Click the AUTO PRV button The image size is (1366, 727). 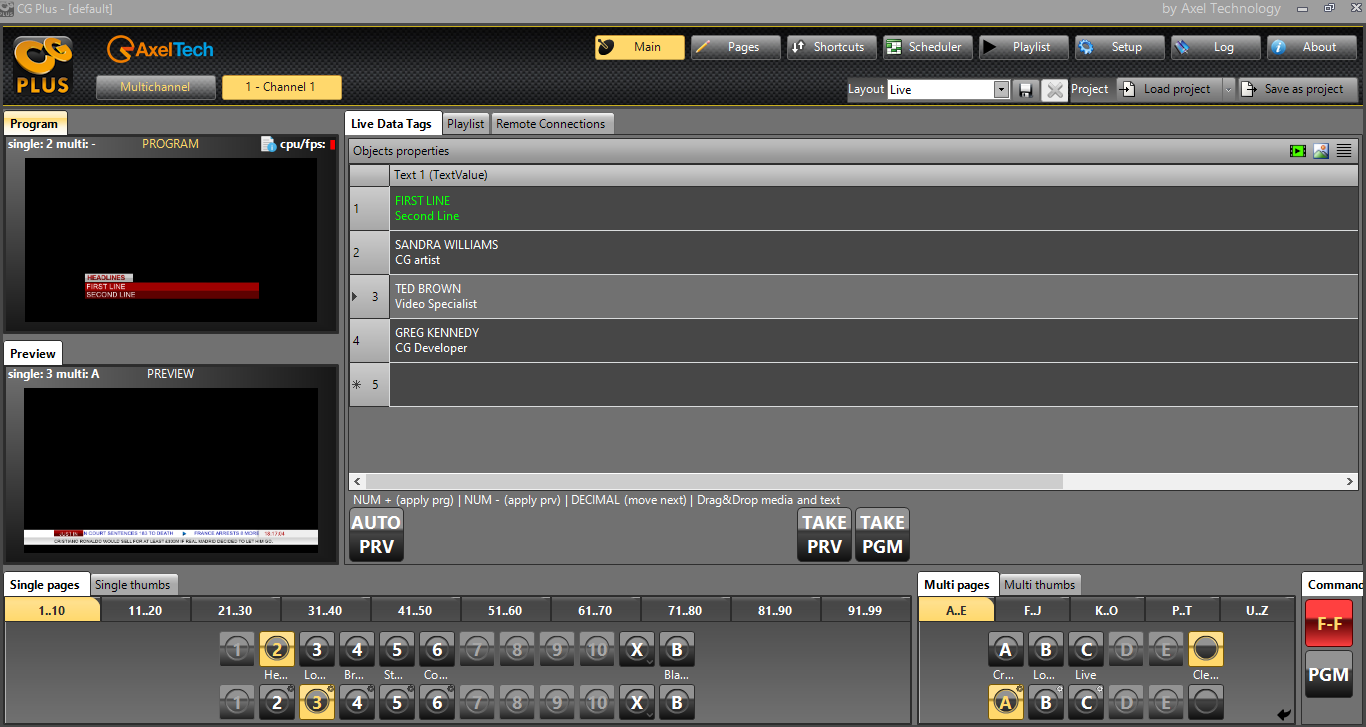[x=376, y=535]
